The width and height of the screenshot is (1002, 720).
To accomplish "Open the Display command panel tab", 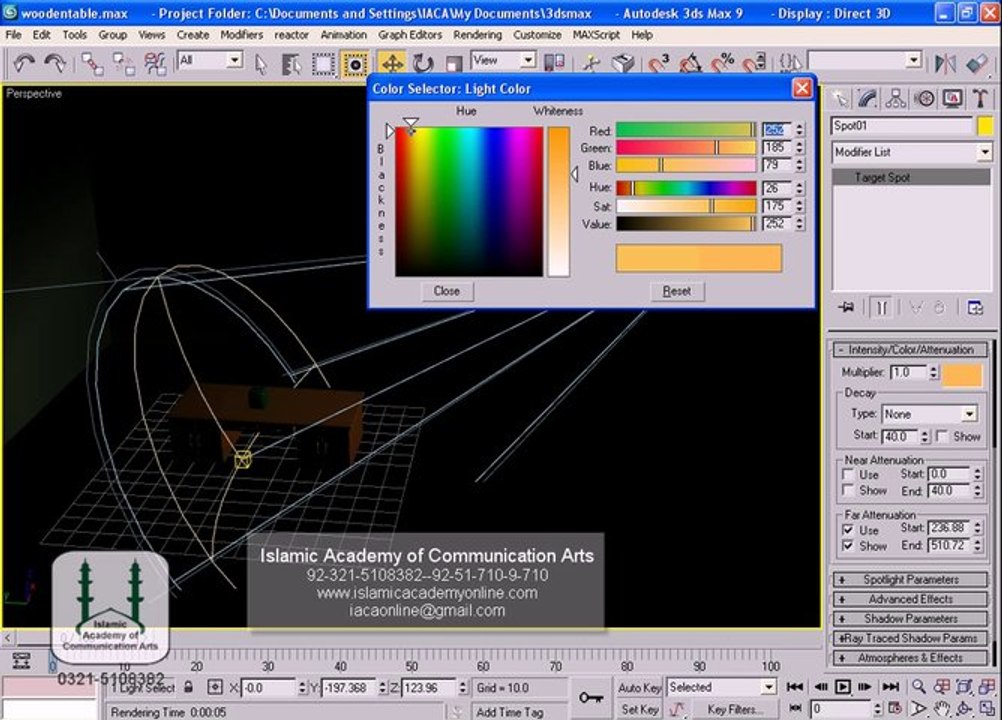I will pyautogui.click(x=952, y=98).
